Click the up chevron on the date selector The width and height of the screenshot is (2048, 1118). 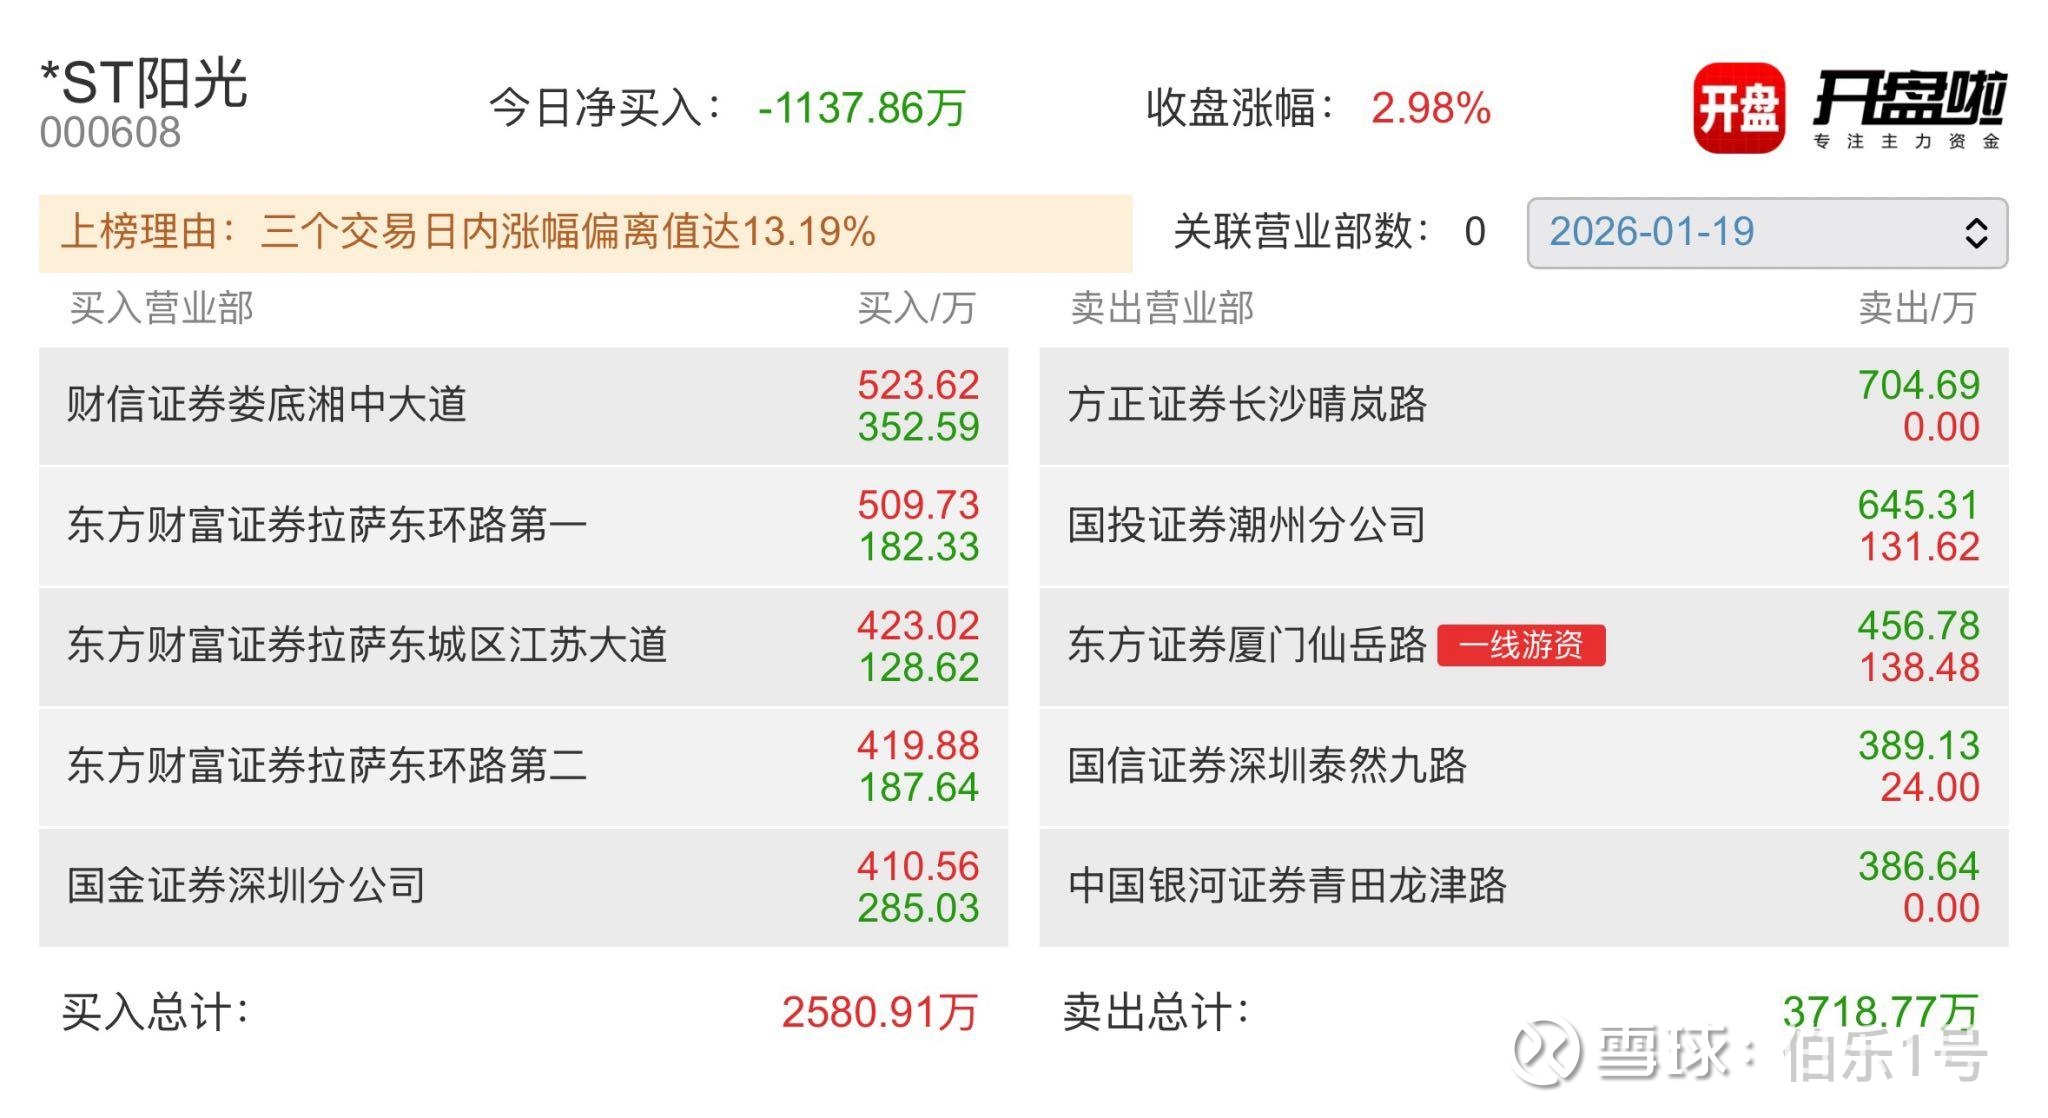pyautogui.click(x=1975, y=222)
